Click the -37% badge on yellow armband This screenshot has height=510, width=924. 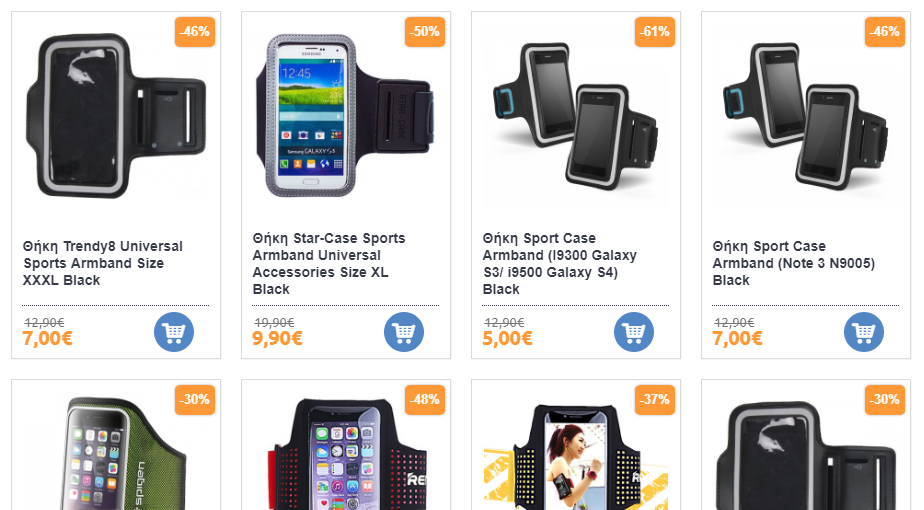(x=655, y=400)
